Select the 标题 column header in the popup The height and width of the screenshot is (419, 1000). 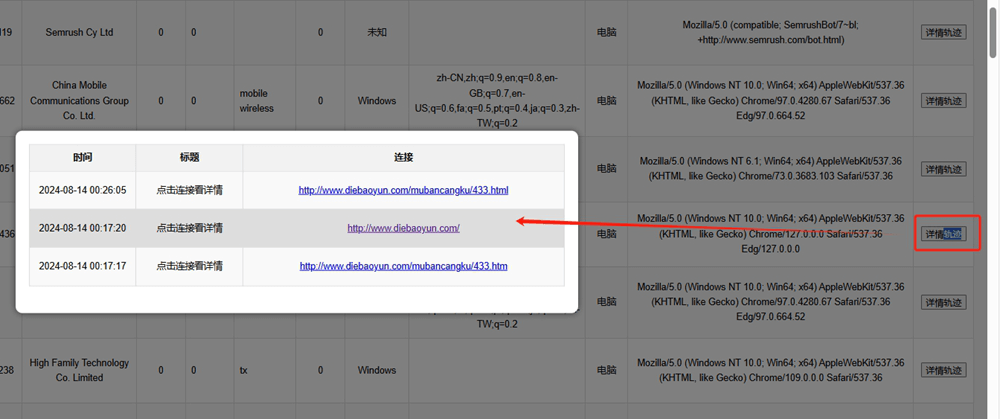pyautogui.click(x=189, y=158)
